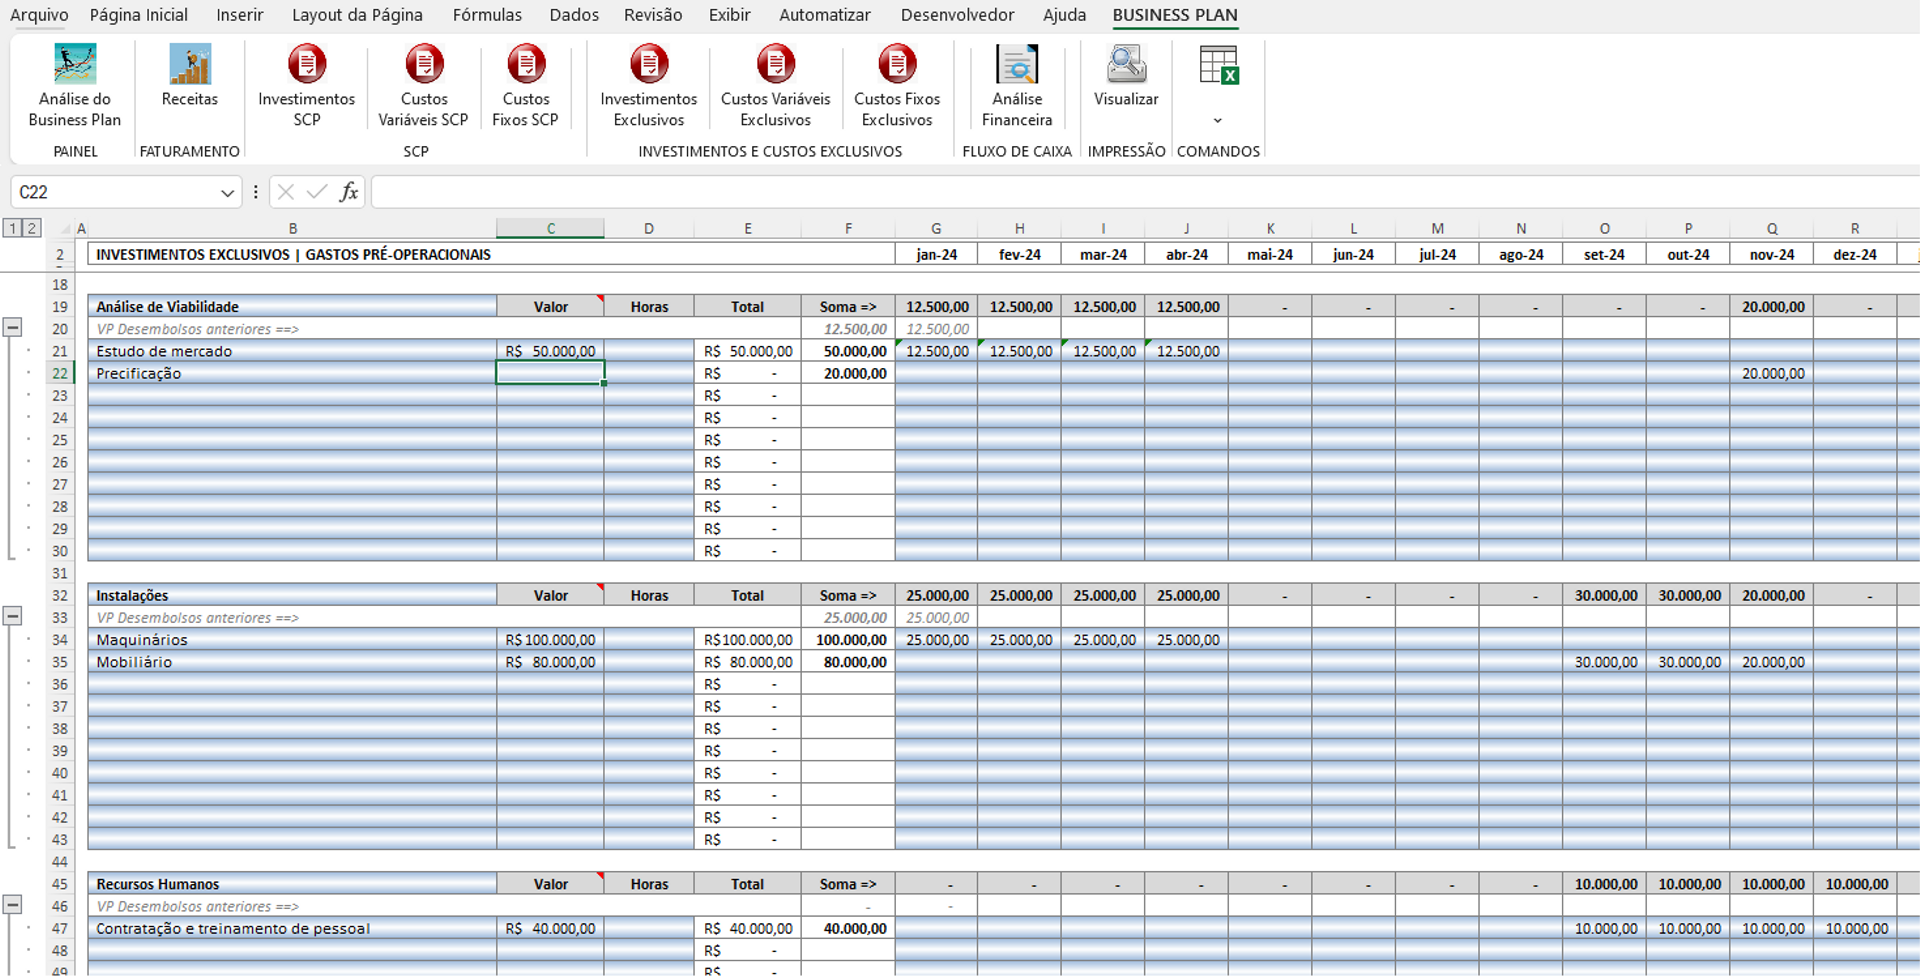
Task: Select Mobiliário valor R$ 80.000,00
Action: pos(550,662)
